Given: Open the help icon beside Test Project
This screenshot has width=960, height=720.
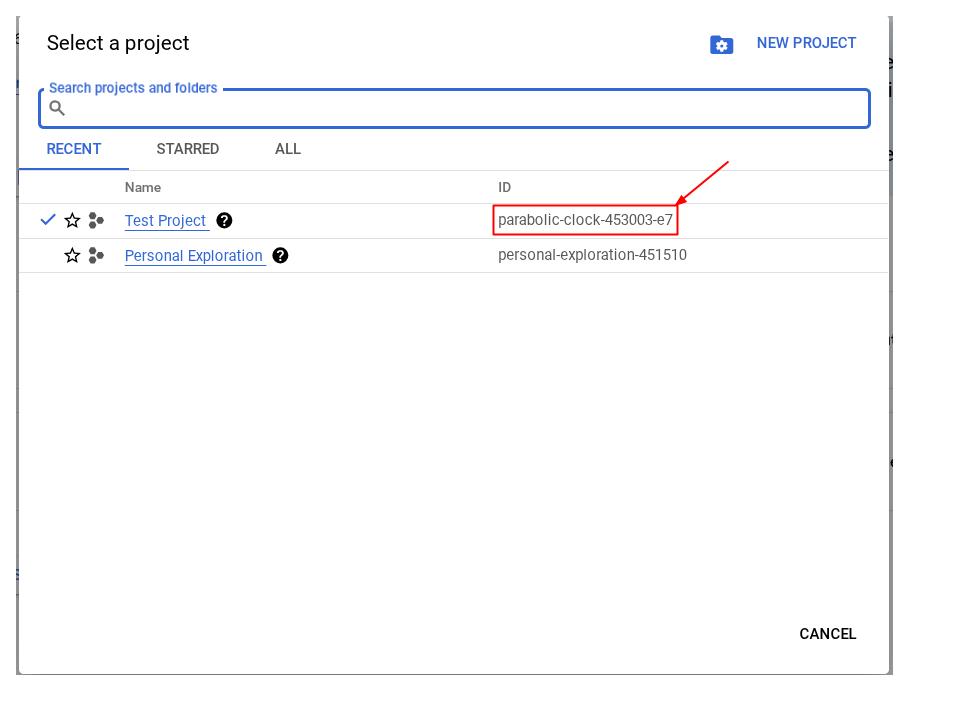Looking at the screenshot, I should (x=225, y=220).
